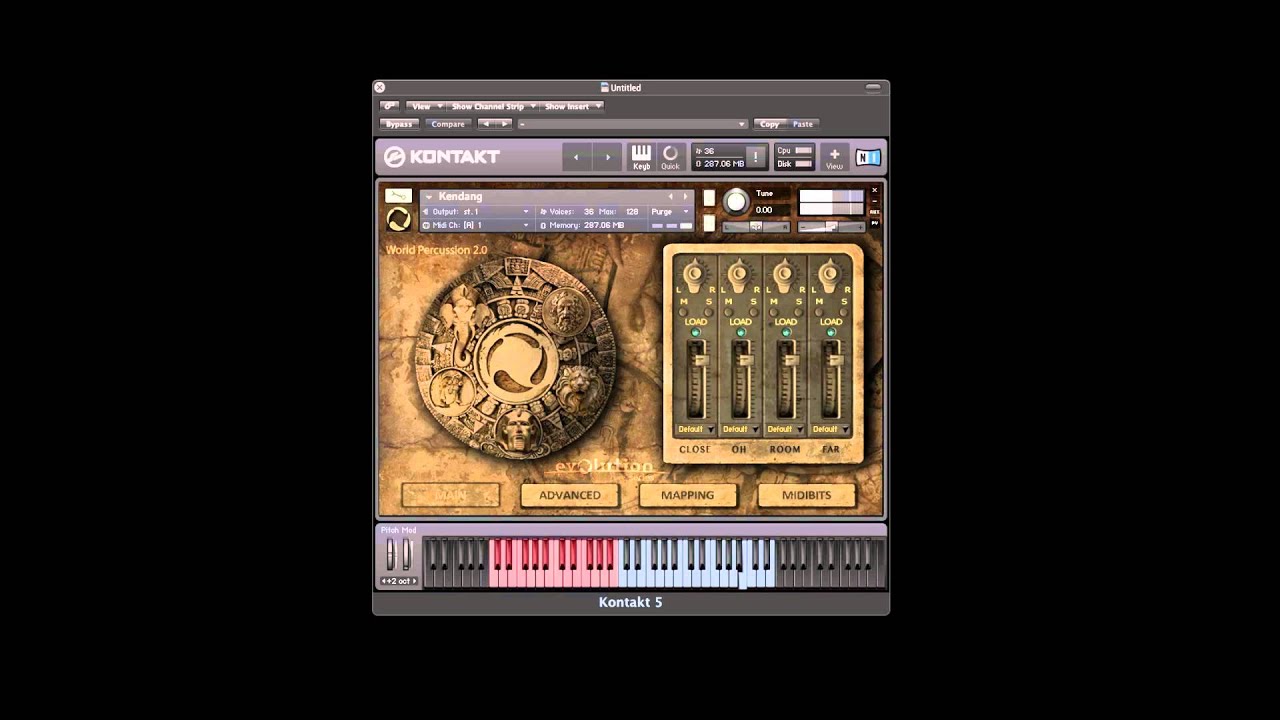The width and height of the screenshot is (1280, 720).
Task: Click the Kontakt logo
Action: [x=442, y=157]
